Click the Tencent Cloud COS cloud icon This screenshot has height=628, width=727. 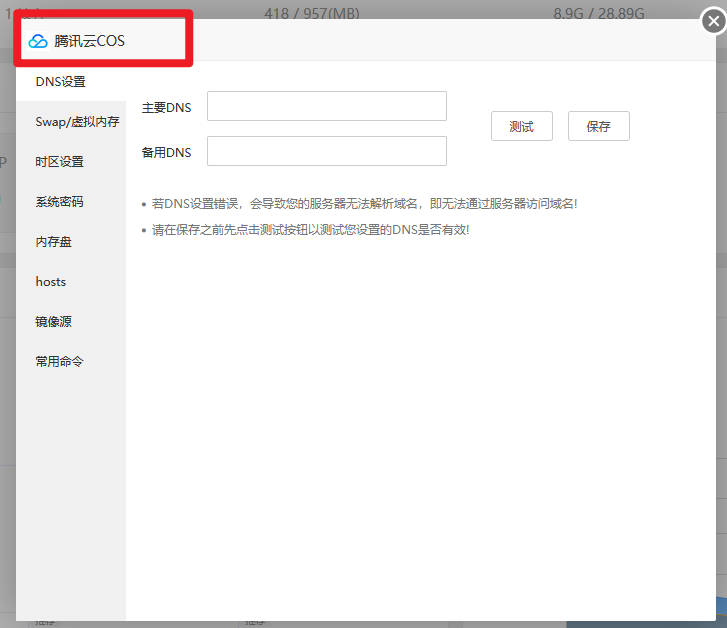pos(38,41)
